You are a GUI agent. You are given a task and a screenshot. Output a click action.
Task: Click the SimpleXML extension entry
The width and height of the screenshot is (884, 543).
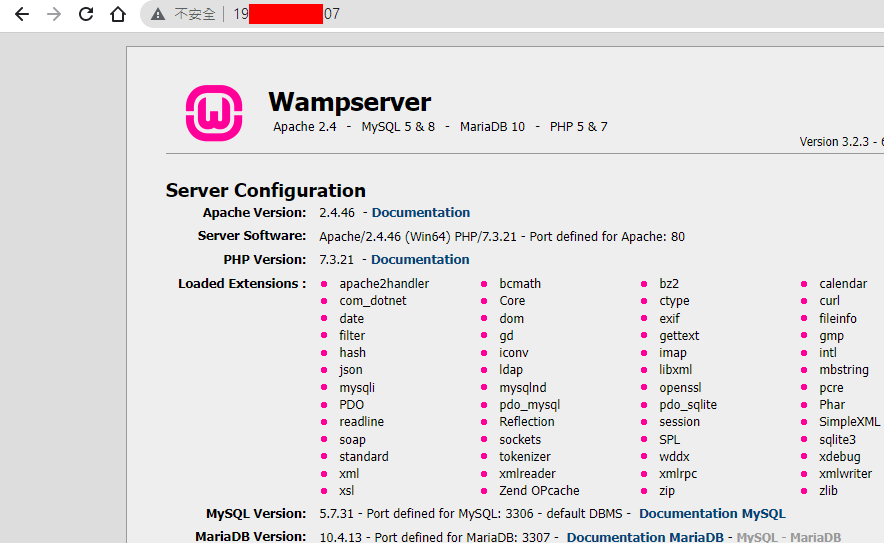click(x=850, y=421)
